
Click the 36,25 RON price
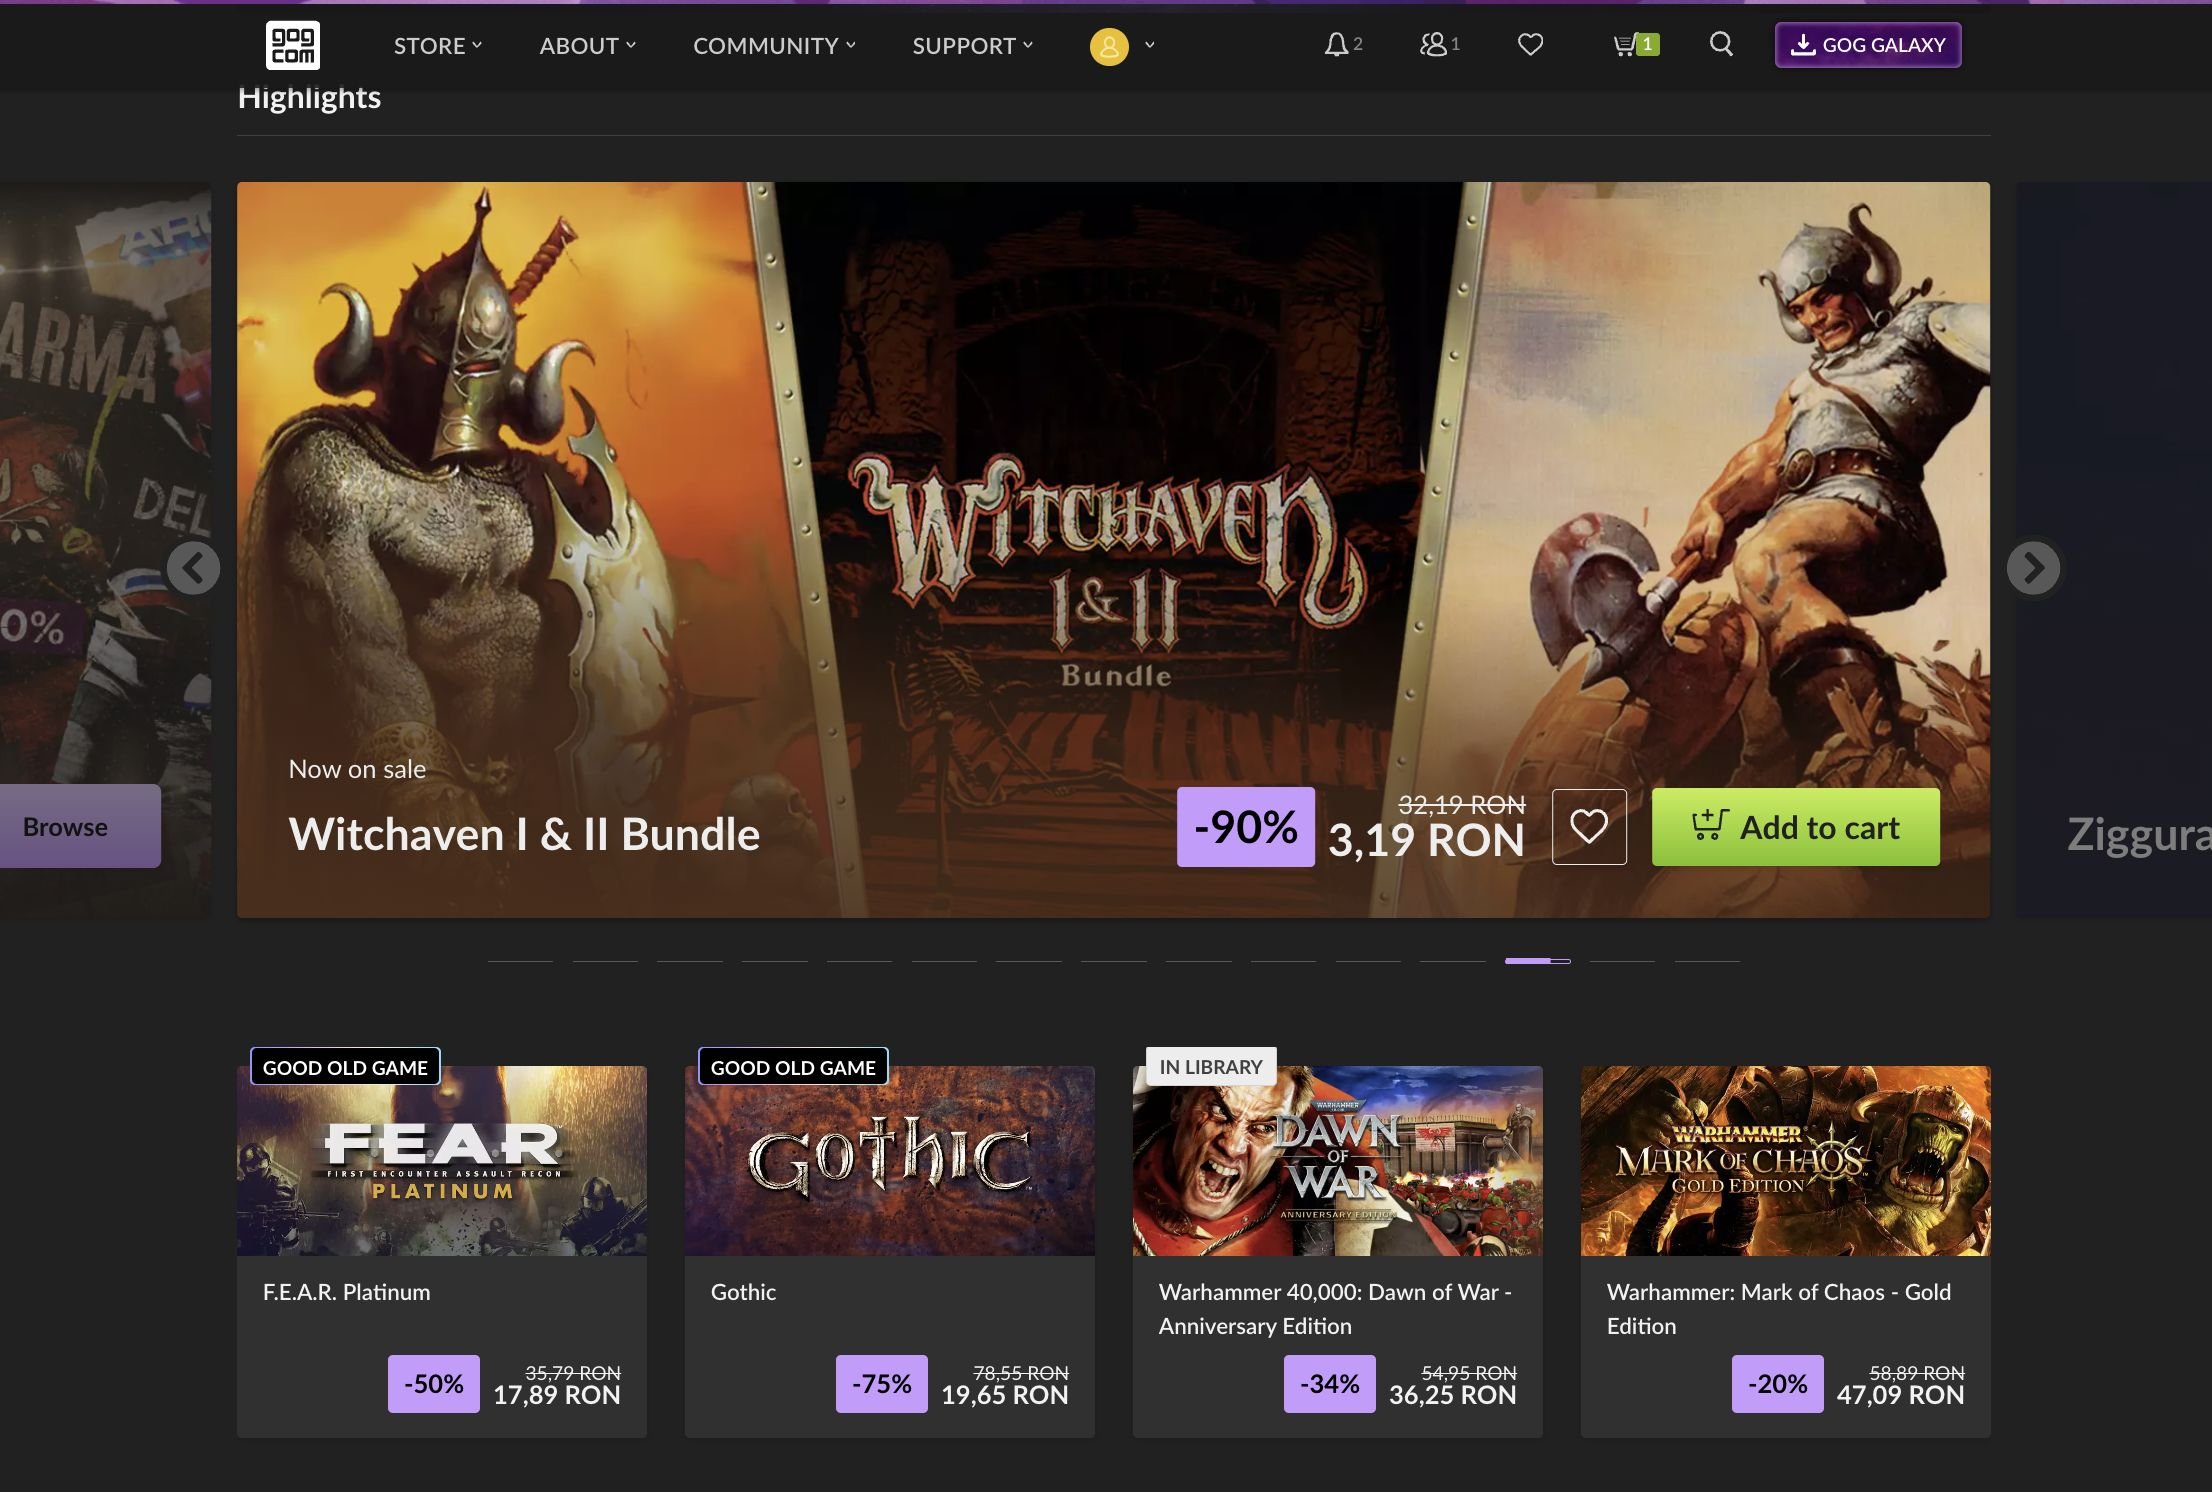click(1453, 1395)
